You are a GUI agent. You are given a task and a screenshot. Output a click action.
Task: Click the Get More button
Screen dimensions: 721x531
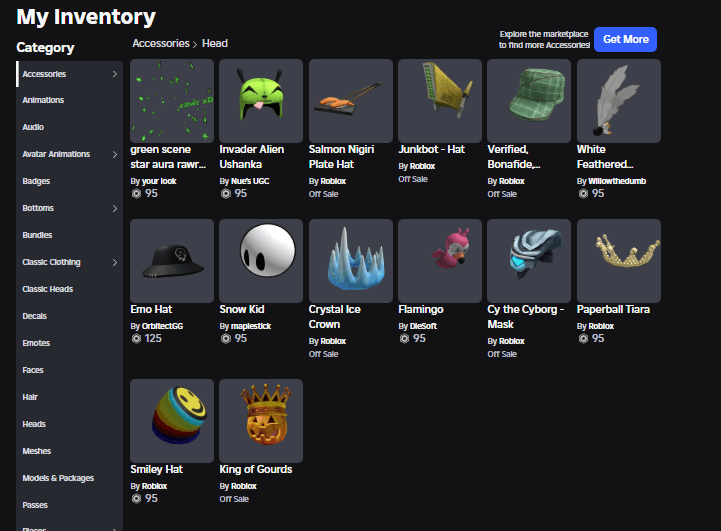click(625, 40)
